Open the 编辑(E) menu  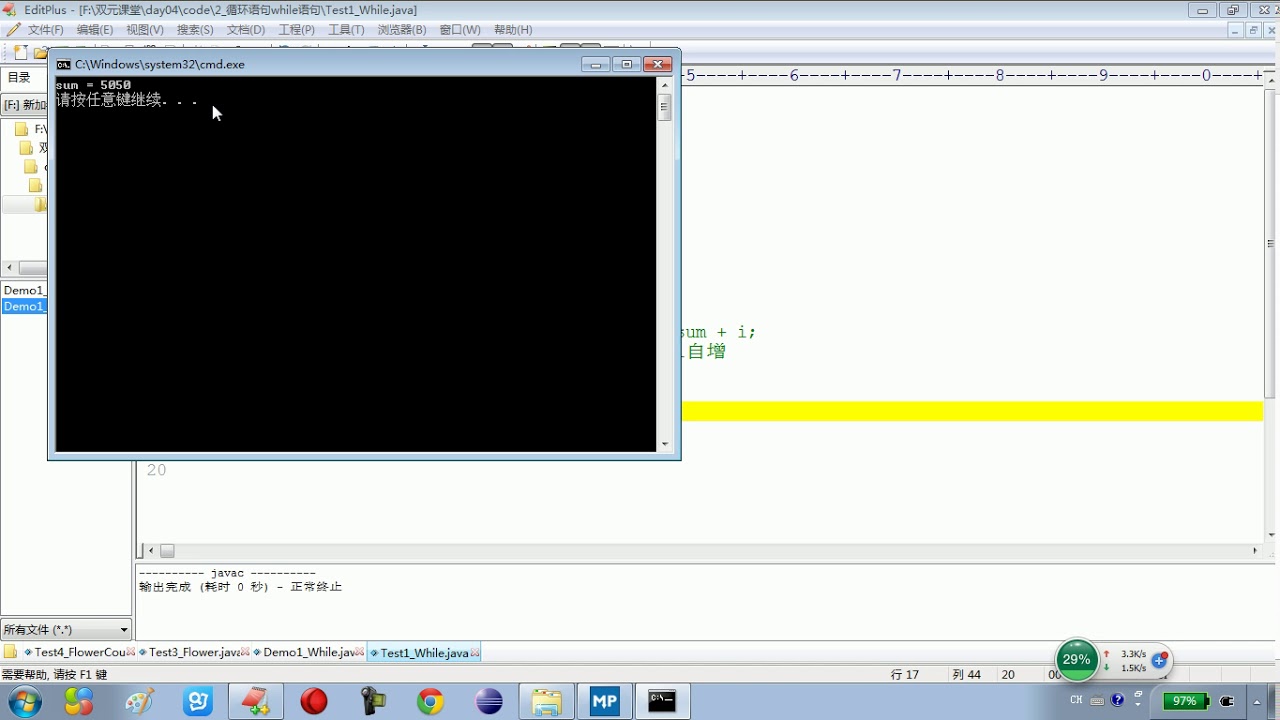pyautogui.click(x=95, y=30)
